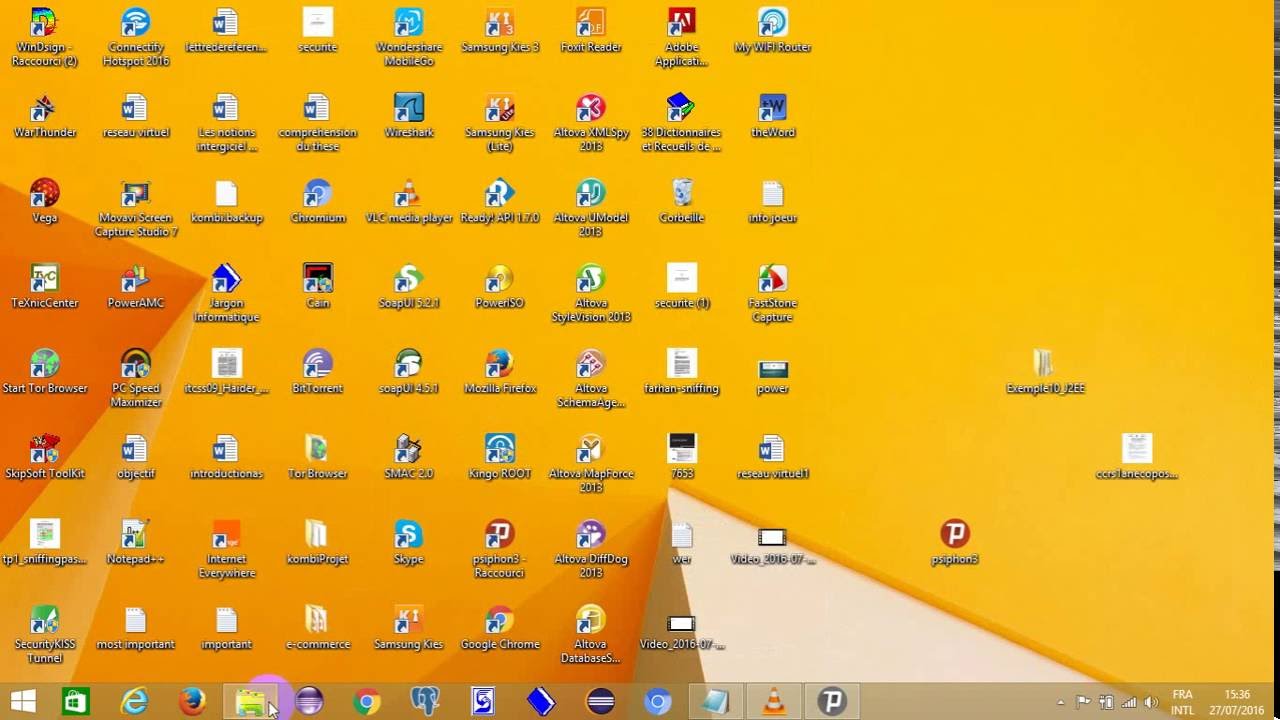Viewport: 1280px width, 720px height.
Task: Select the Foxit Reader desktop icon
Action: pos(590,30)
